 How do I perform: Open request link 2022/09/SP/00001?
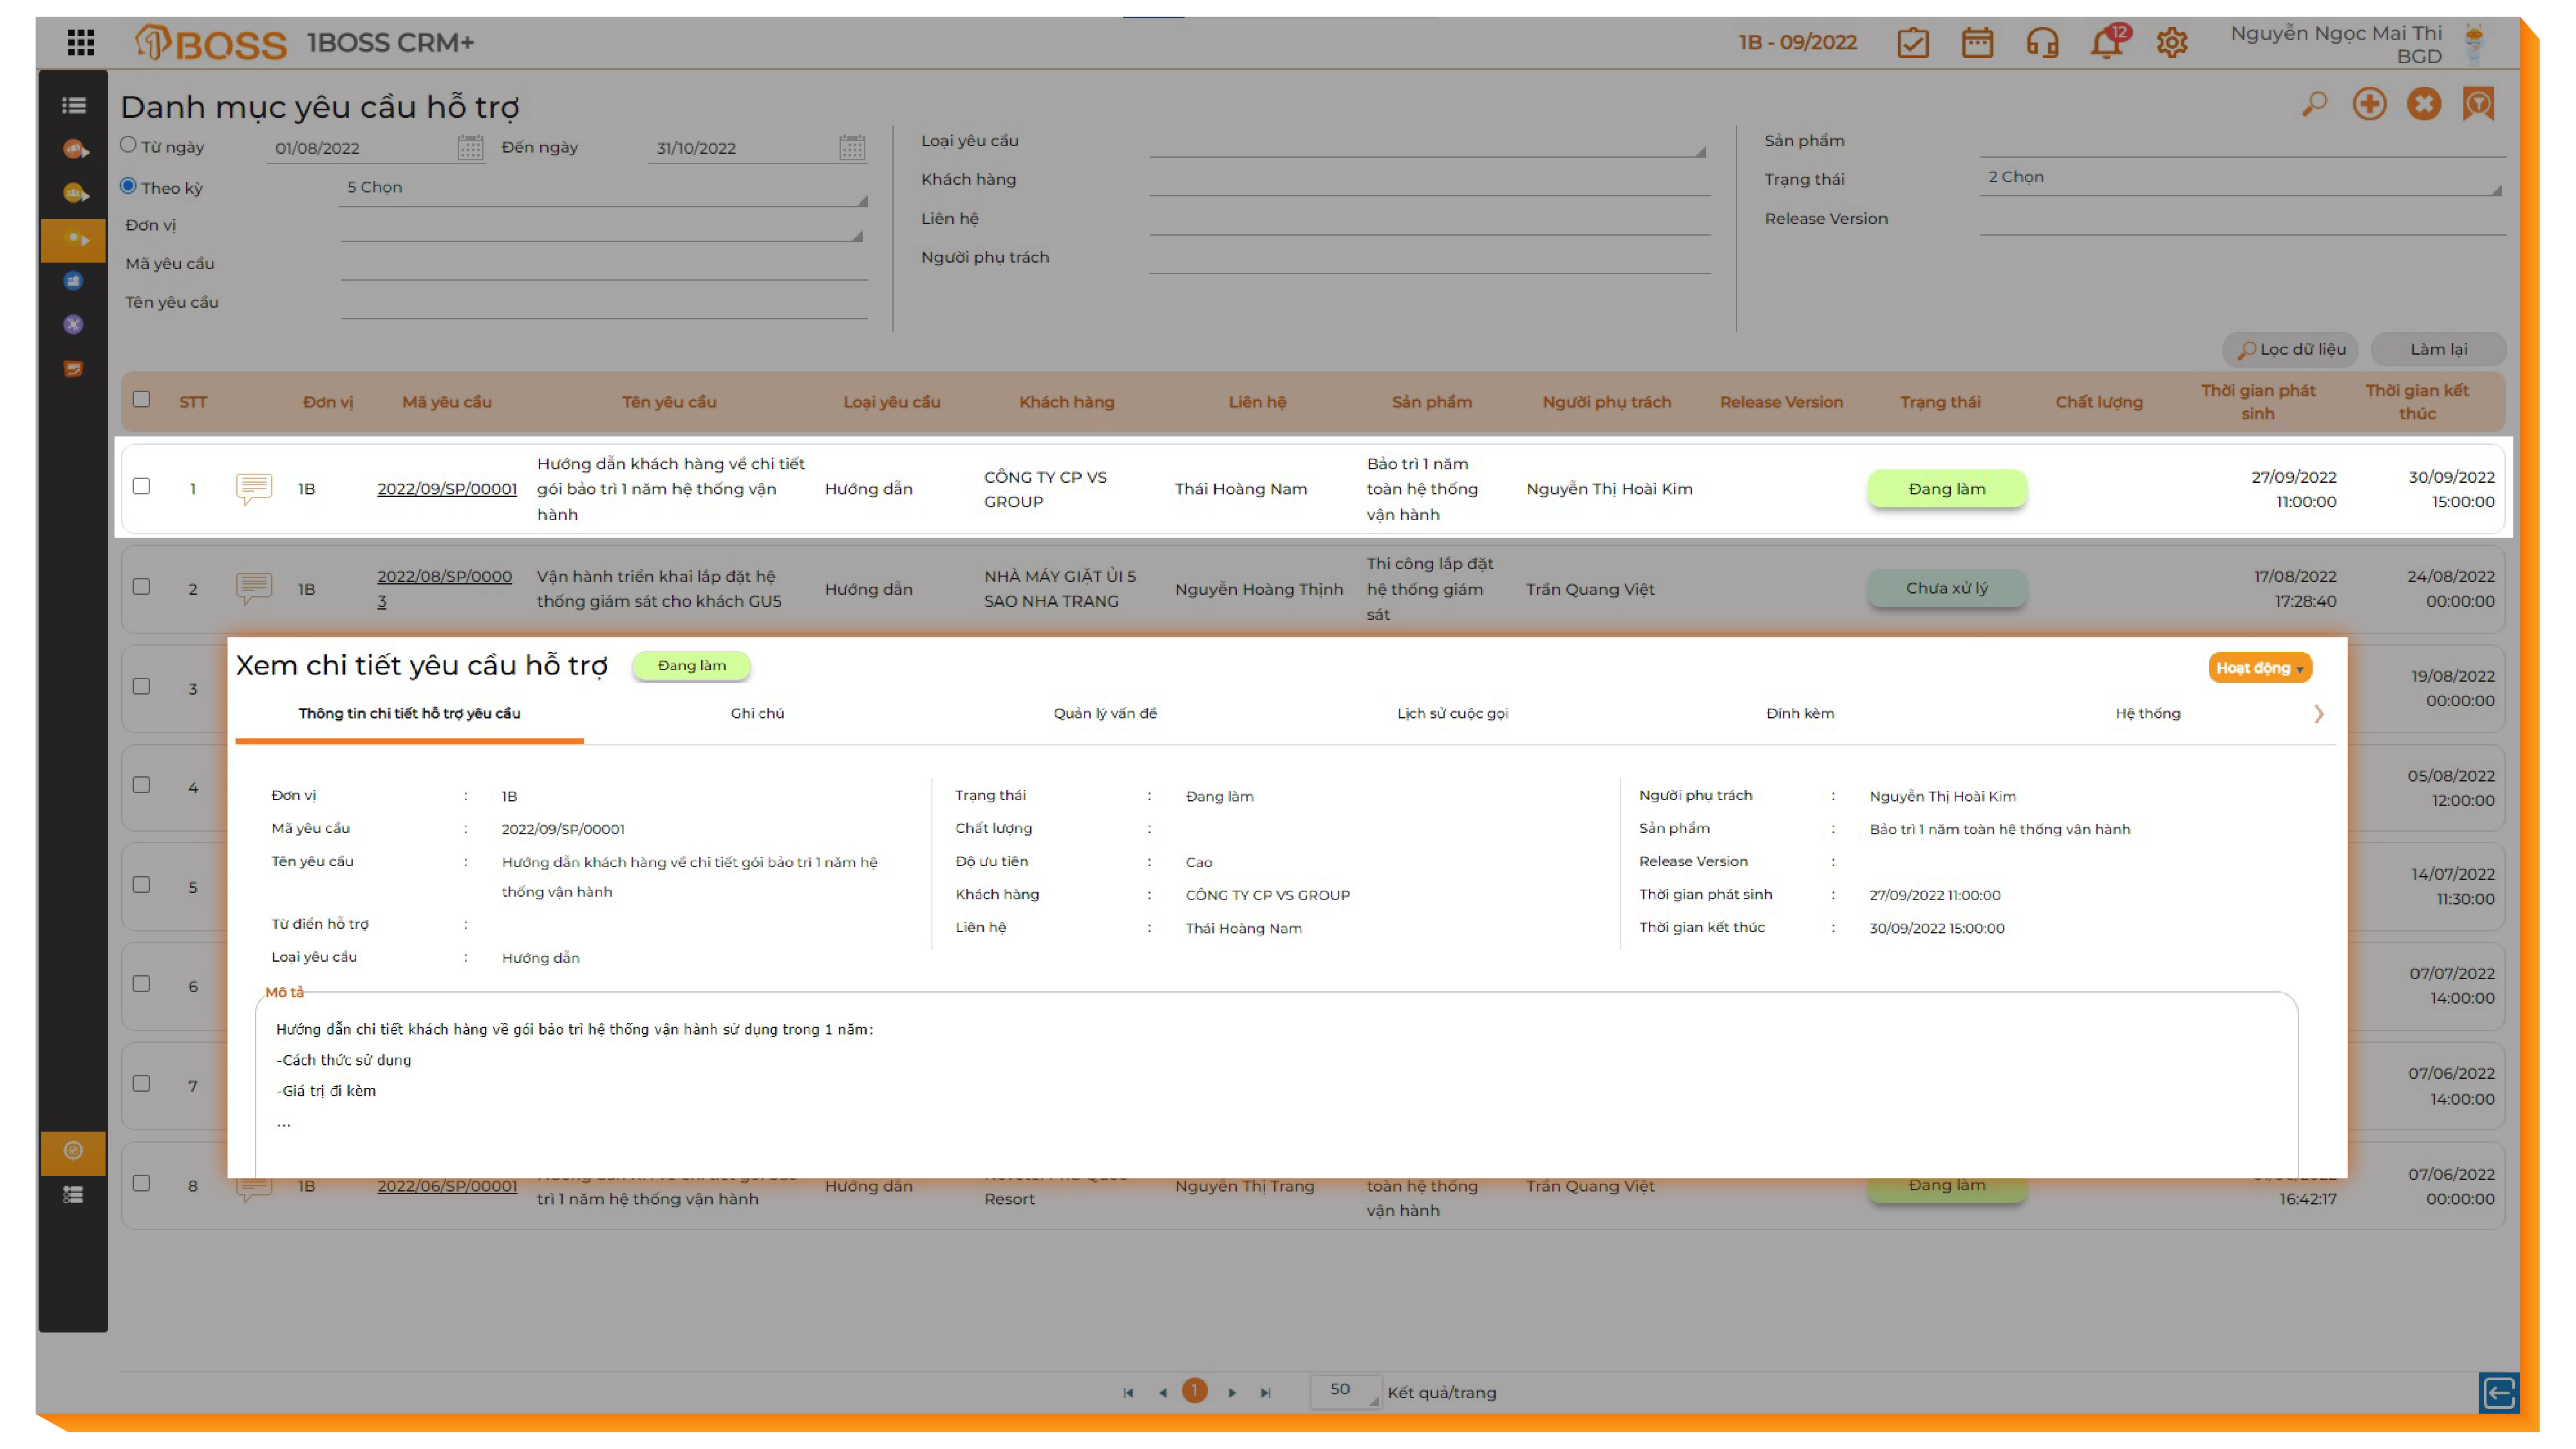tap(446, 489)
